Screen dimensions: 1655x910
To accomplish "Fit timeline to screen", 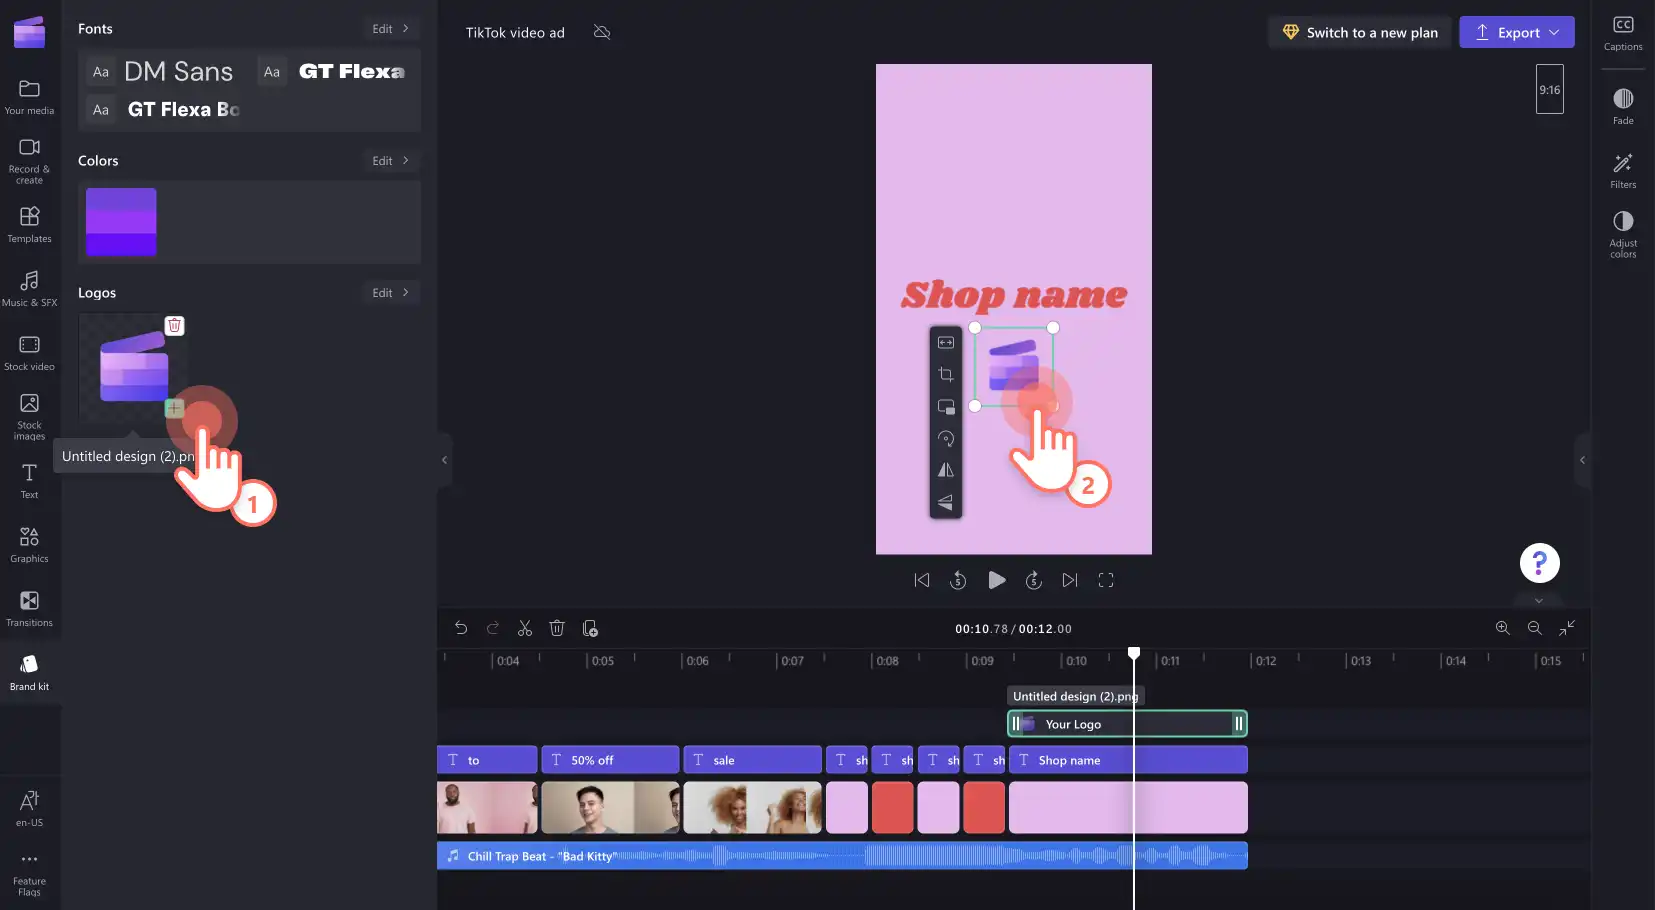I will [x=1567, y=628].
